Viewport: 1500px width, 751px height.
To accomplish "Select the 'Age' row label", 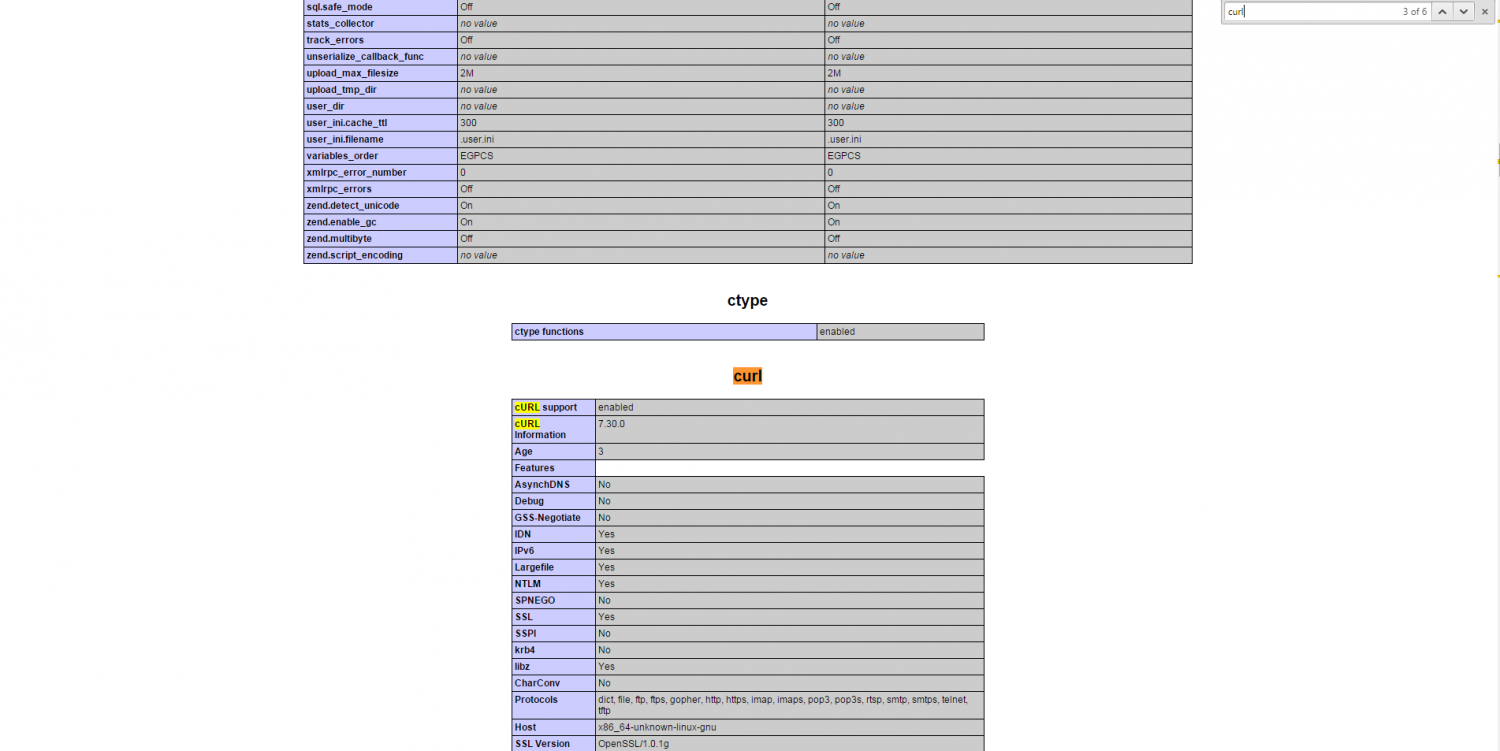I will [x=523, y=452].
